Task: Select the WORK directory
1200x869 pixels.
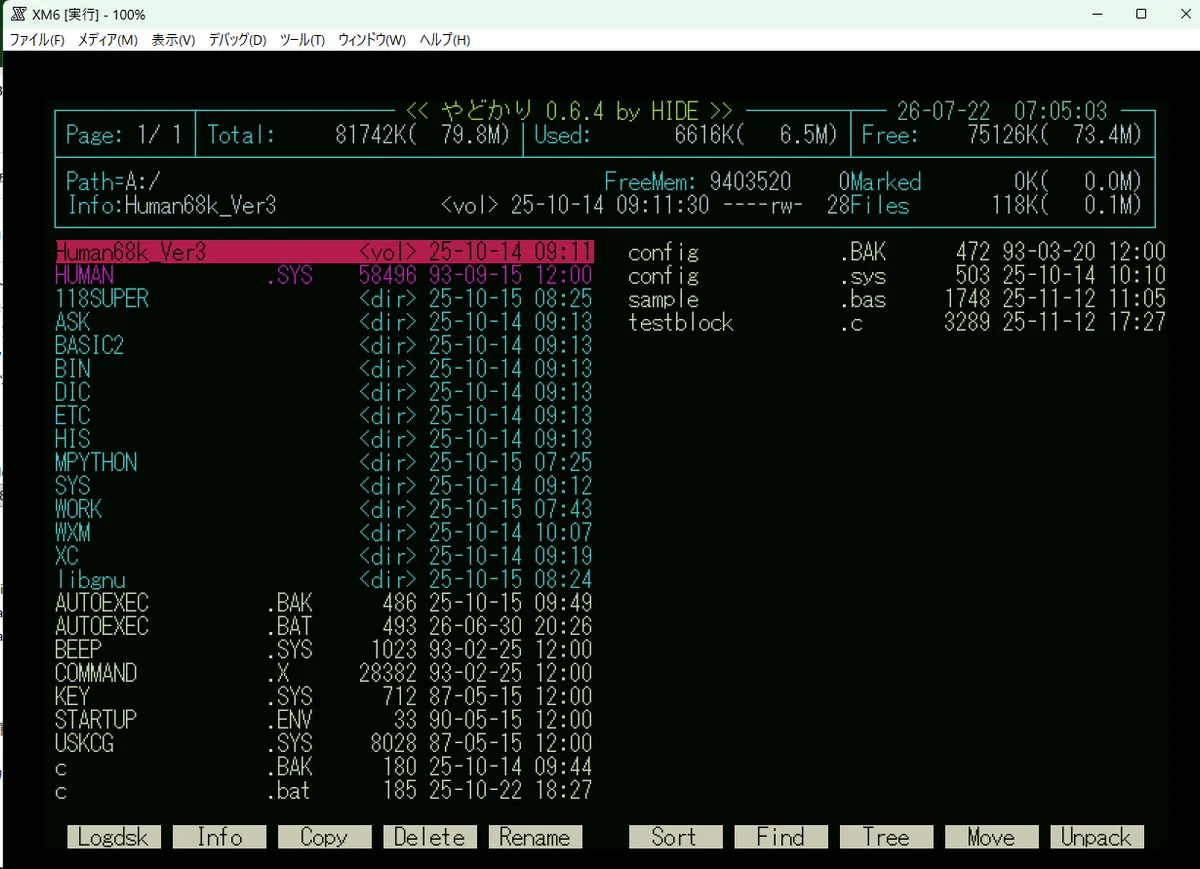Action: (324, 509)
